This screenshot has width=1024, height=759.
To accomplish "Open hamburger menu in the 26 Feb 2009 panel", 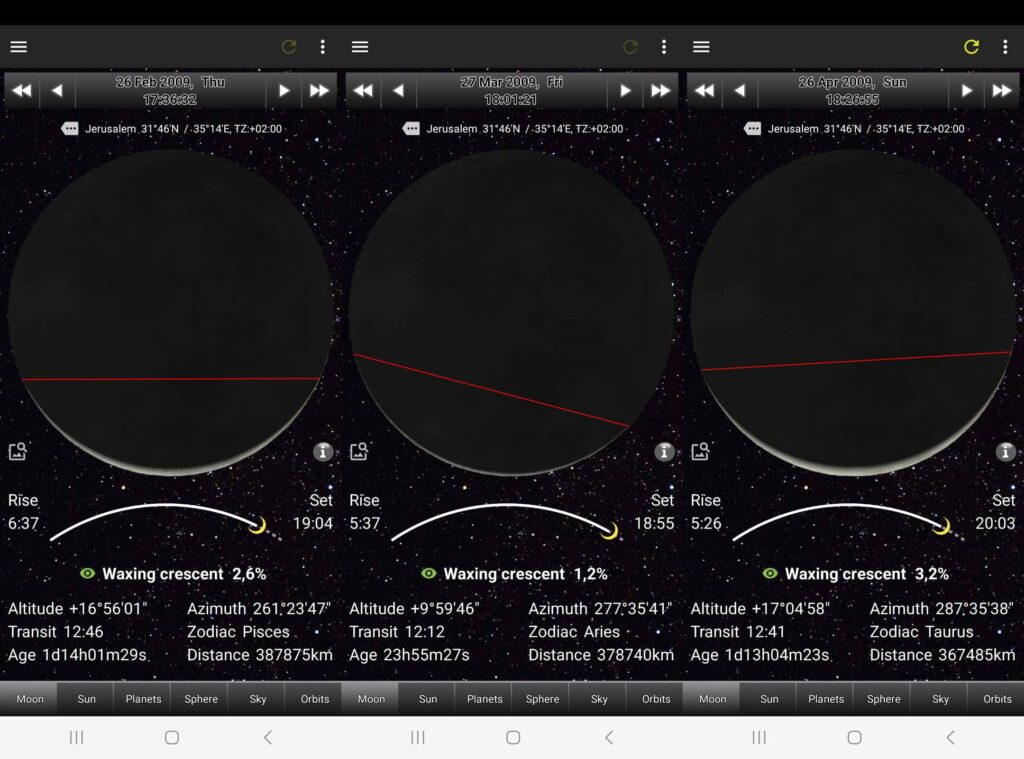I will (18, 47).
